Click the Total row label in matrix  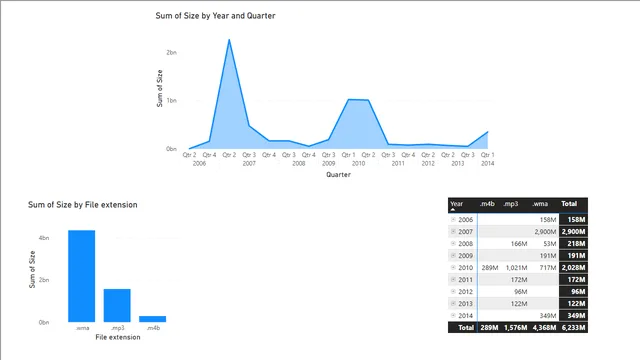pyautogui.click(x=466, y=327)
